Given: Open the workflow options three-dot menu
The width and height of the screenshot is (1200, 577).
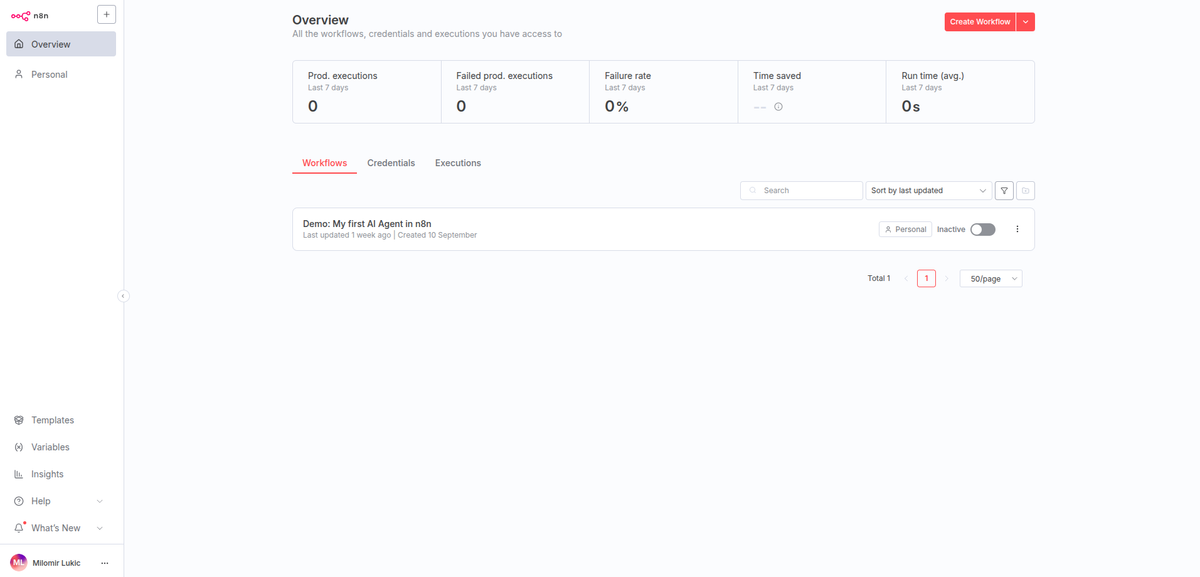Looking at the screenshot, I should tap(1017, 229).
